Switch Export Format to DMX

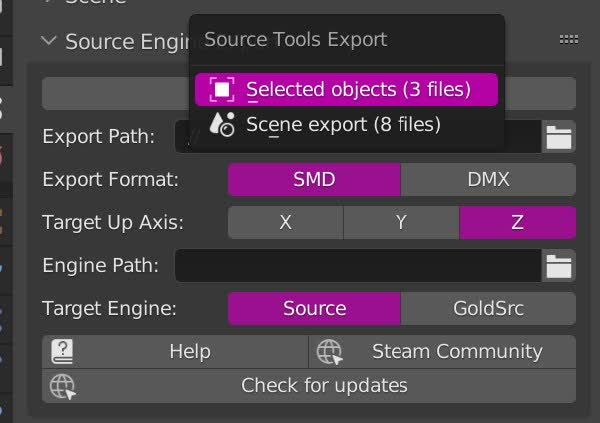click(488, 180)
